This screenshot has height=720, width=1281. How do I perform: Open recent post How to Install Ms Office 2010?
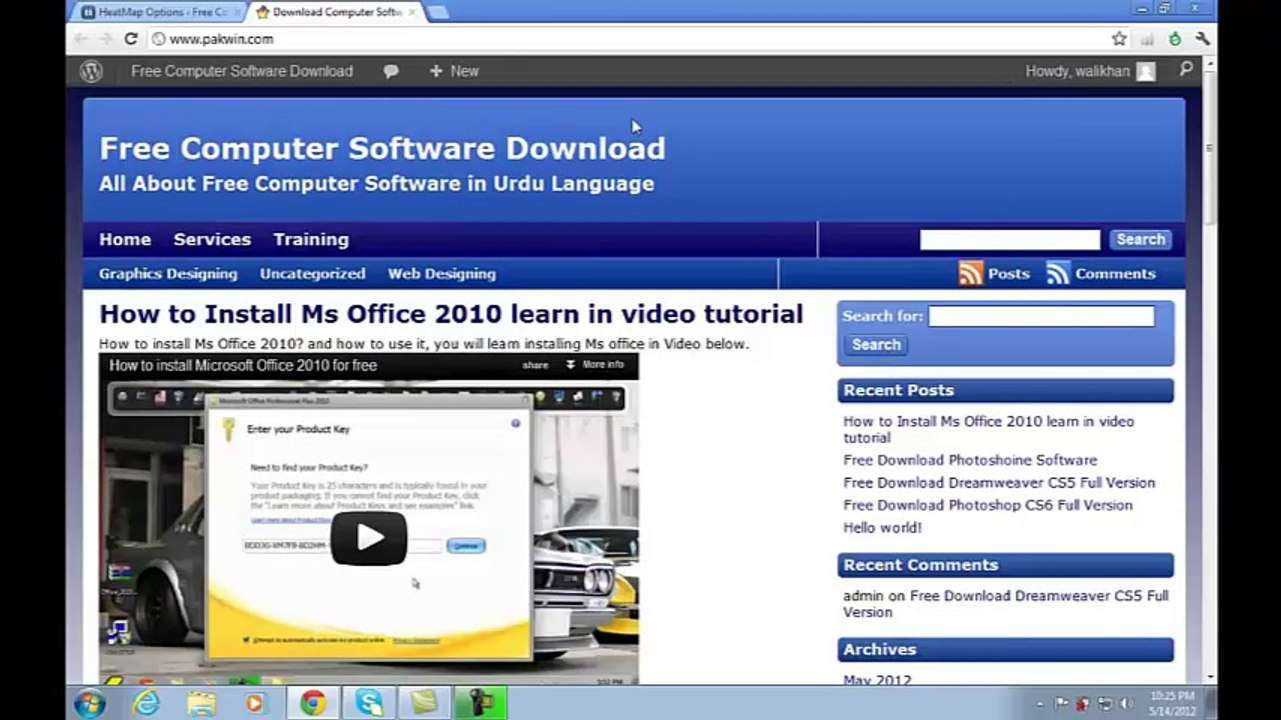click(988, 429)
